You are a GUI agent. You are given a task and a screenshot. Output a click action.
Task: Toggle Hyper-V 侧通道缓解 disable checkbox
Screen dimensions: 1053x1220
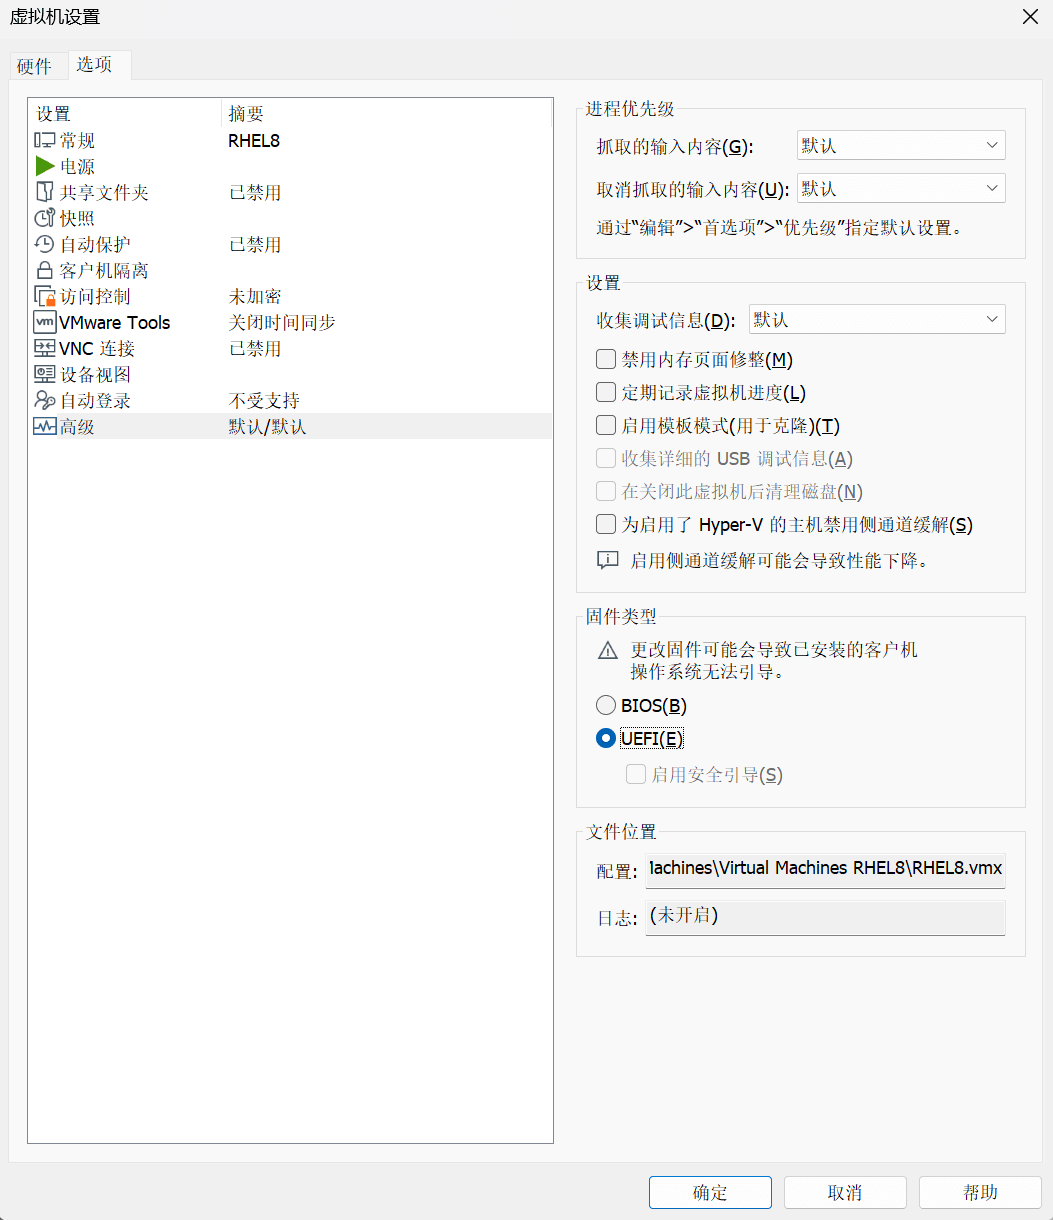pos(606,525)
